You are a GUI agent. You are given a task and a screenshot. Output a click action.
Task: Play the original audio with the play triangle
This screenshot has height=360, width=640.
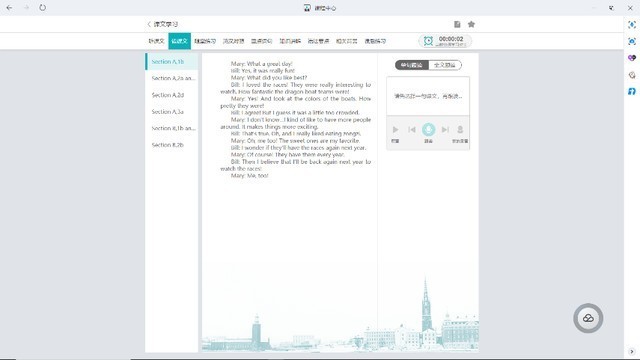coord(395,129)
